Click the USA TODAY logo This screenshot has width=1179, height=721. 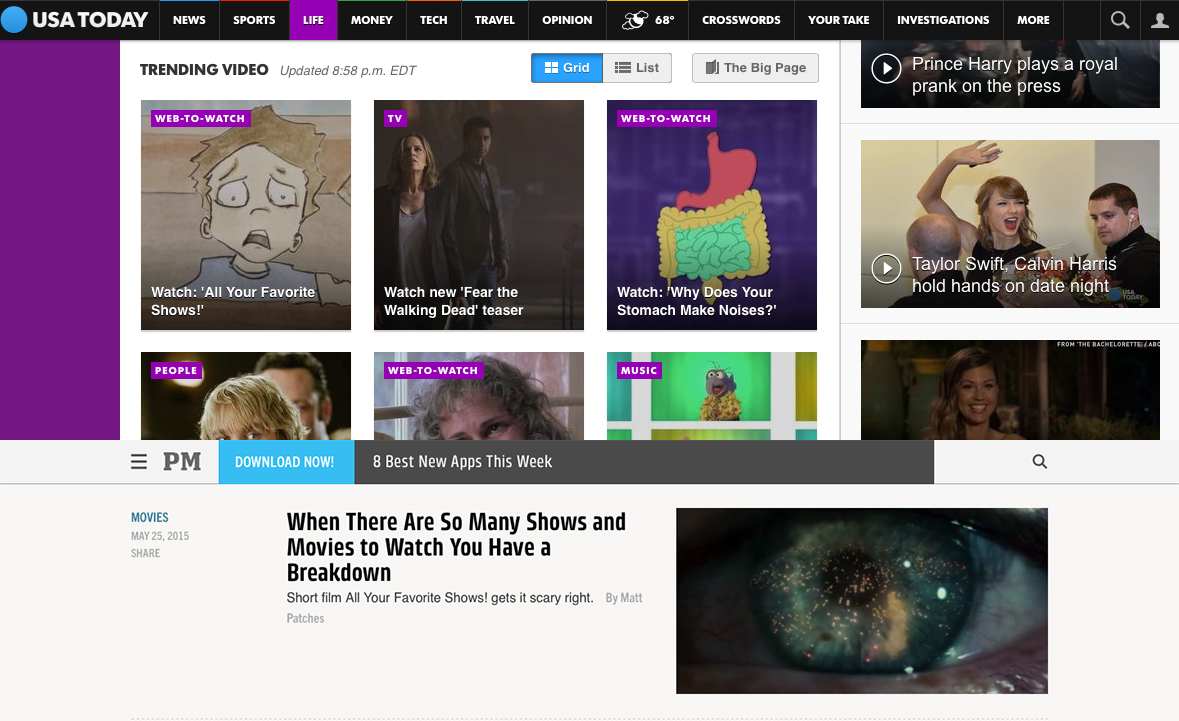(x=75, y=20)
